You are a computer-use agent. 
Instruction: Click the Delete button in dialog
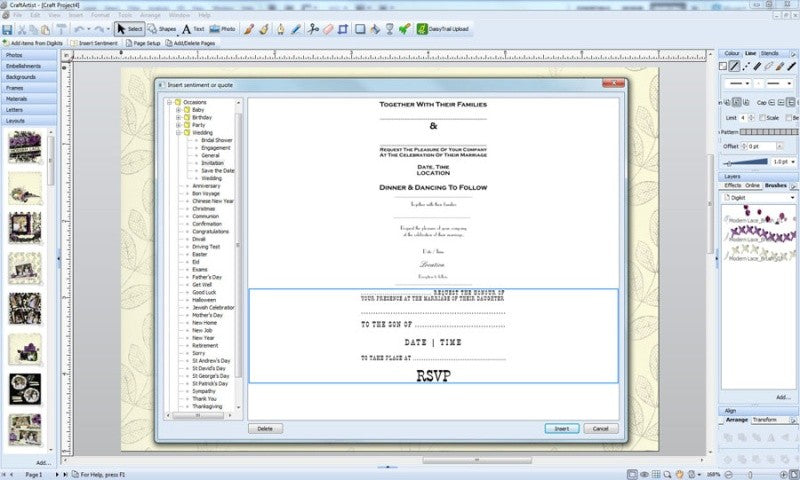265,428
